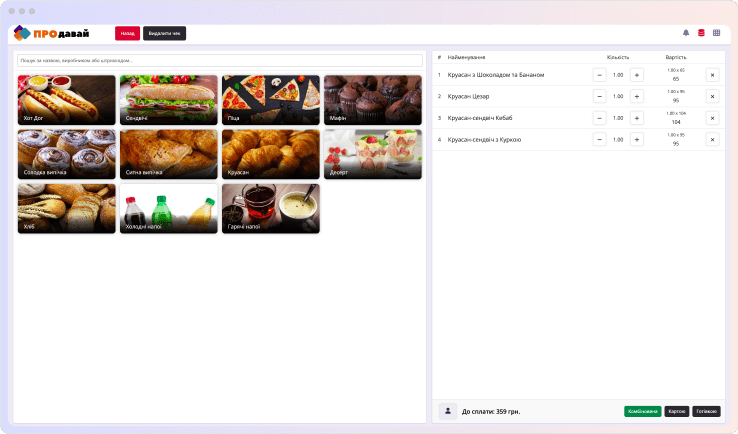The width and height of the screenshot is (738, 434).
Task: Choose Готівкою payment button
Action: [x=706, y=411]
